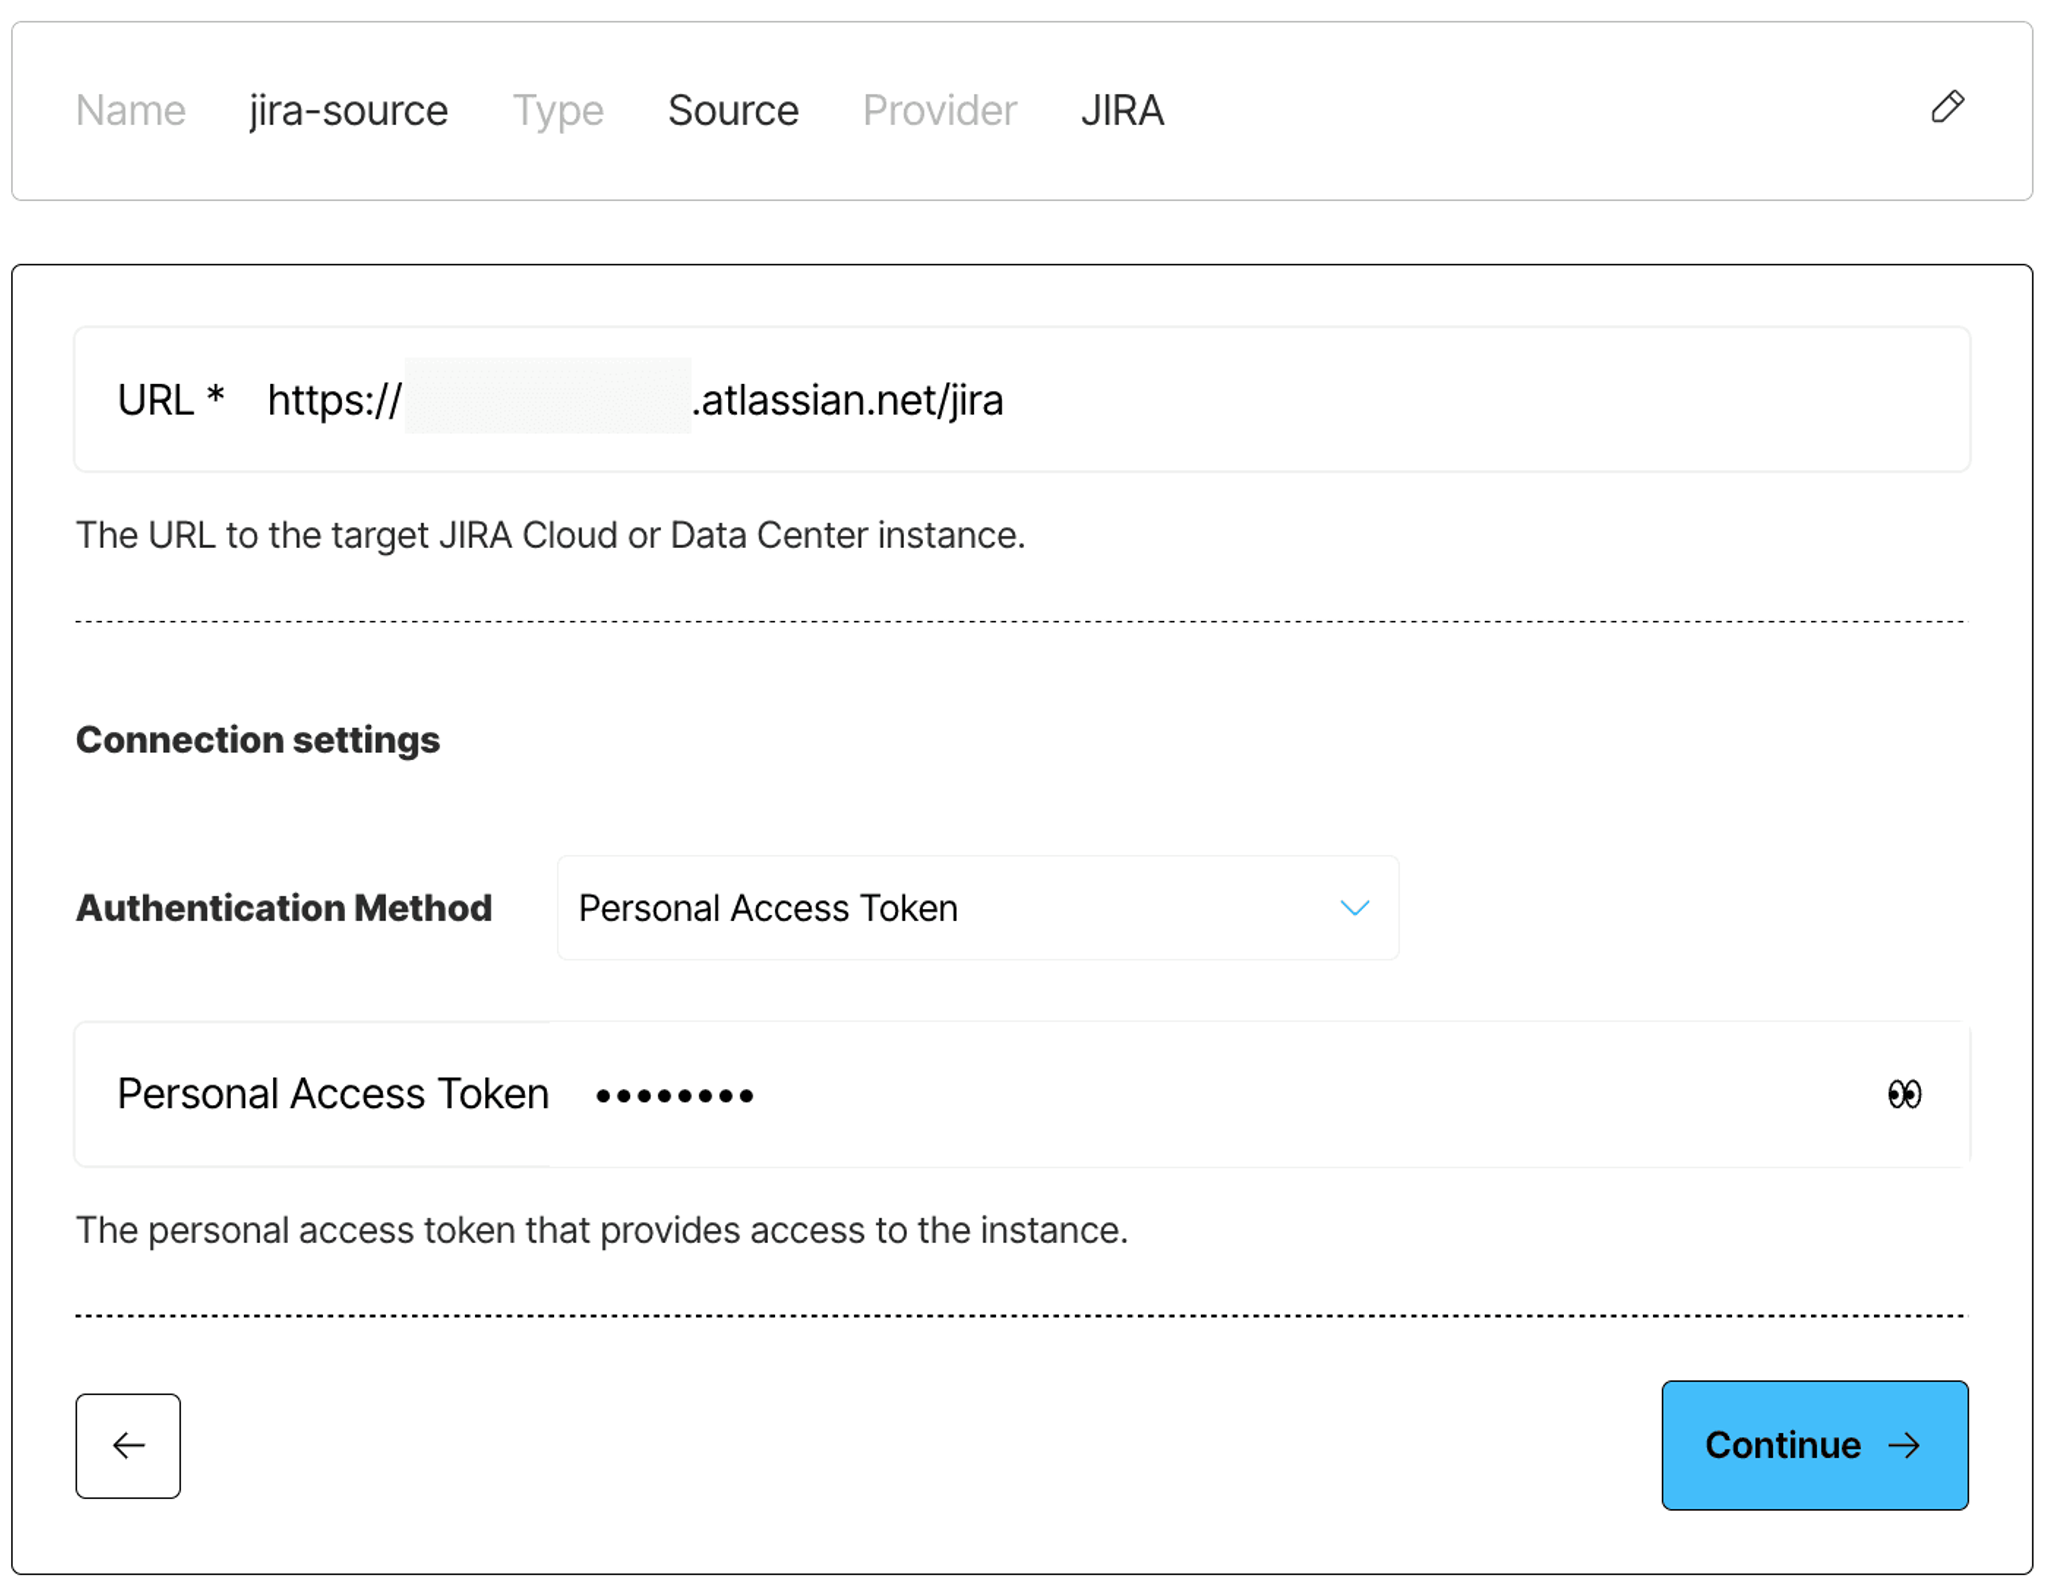Click the 'Connection settings' heading
Image resolution: width=2048 pixels, height=1595 pixels.
pyautogui.click(x=258, y=740)
